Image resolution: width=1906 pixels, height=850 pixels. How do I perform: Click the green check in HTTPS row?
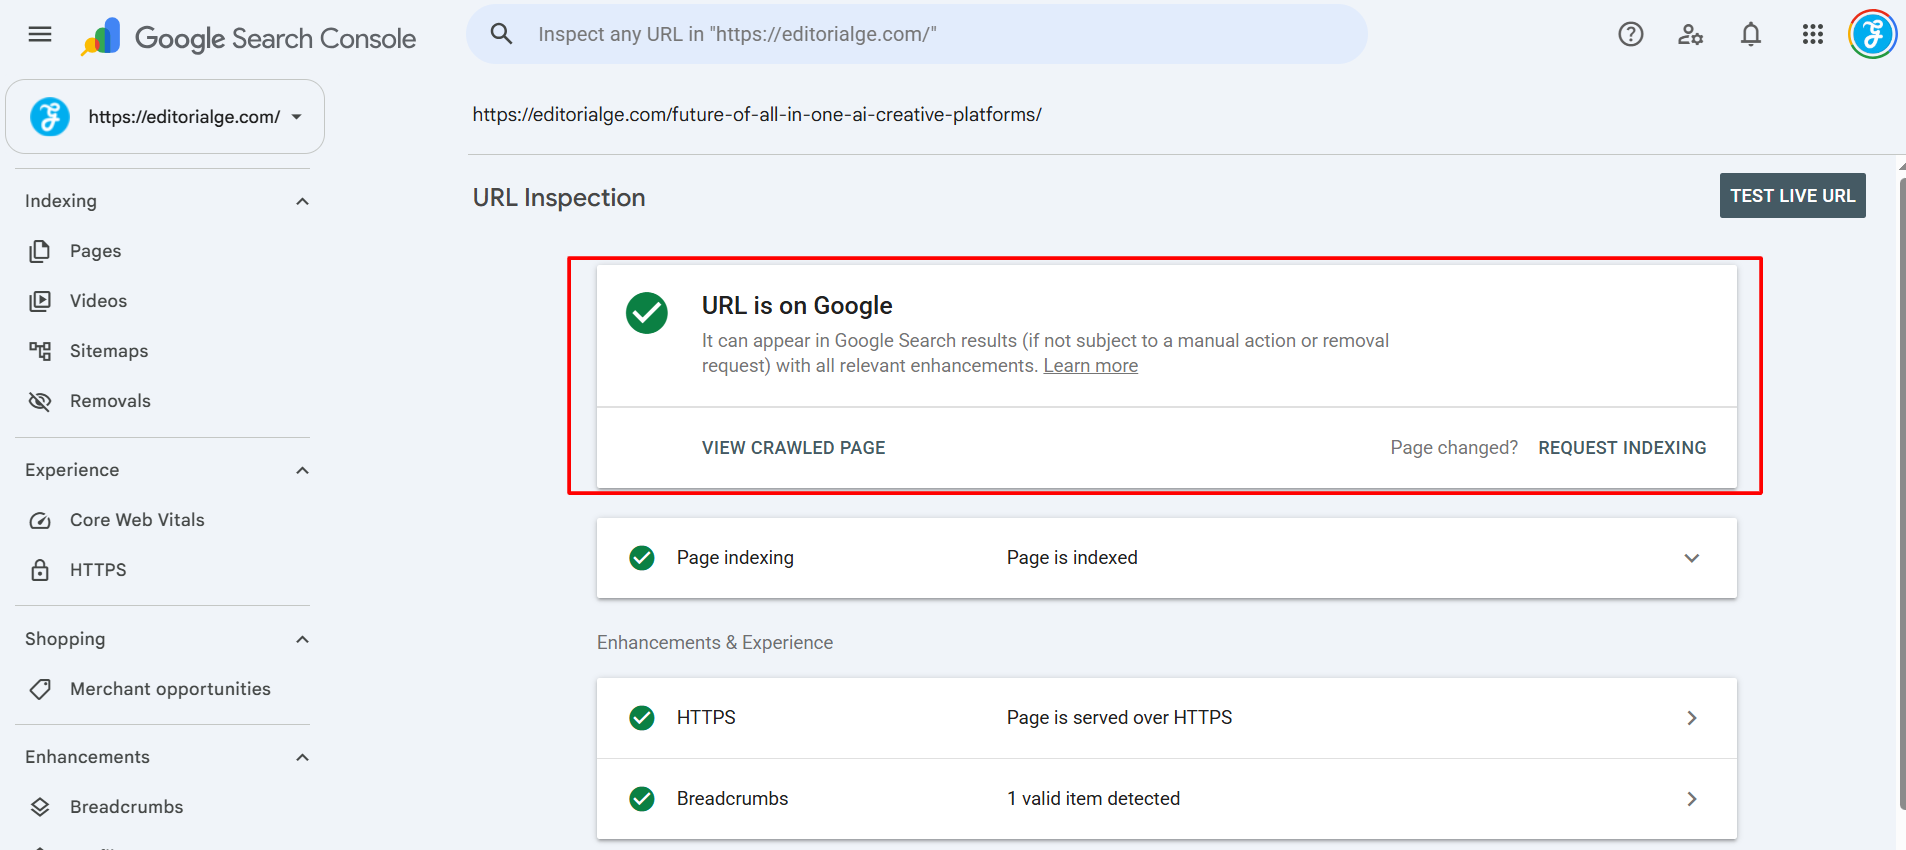[x=642, y=718]
